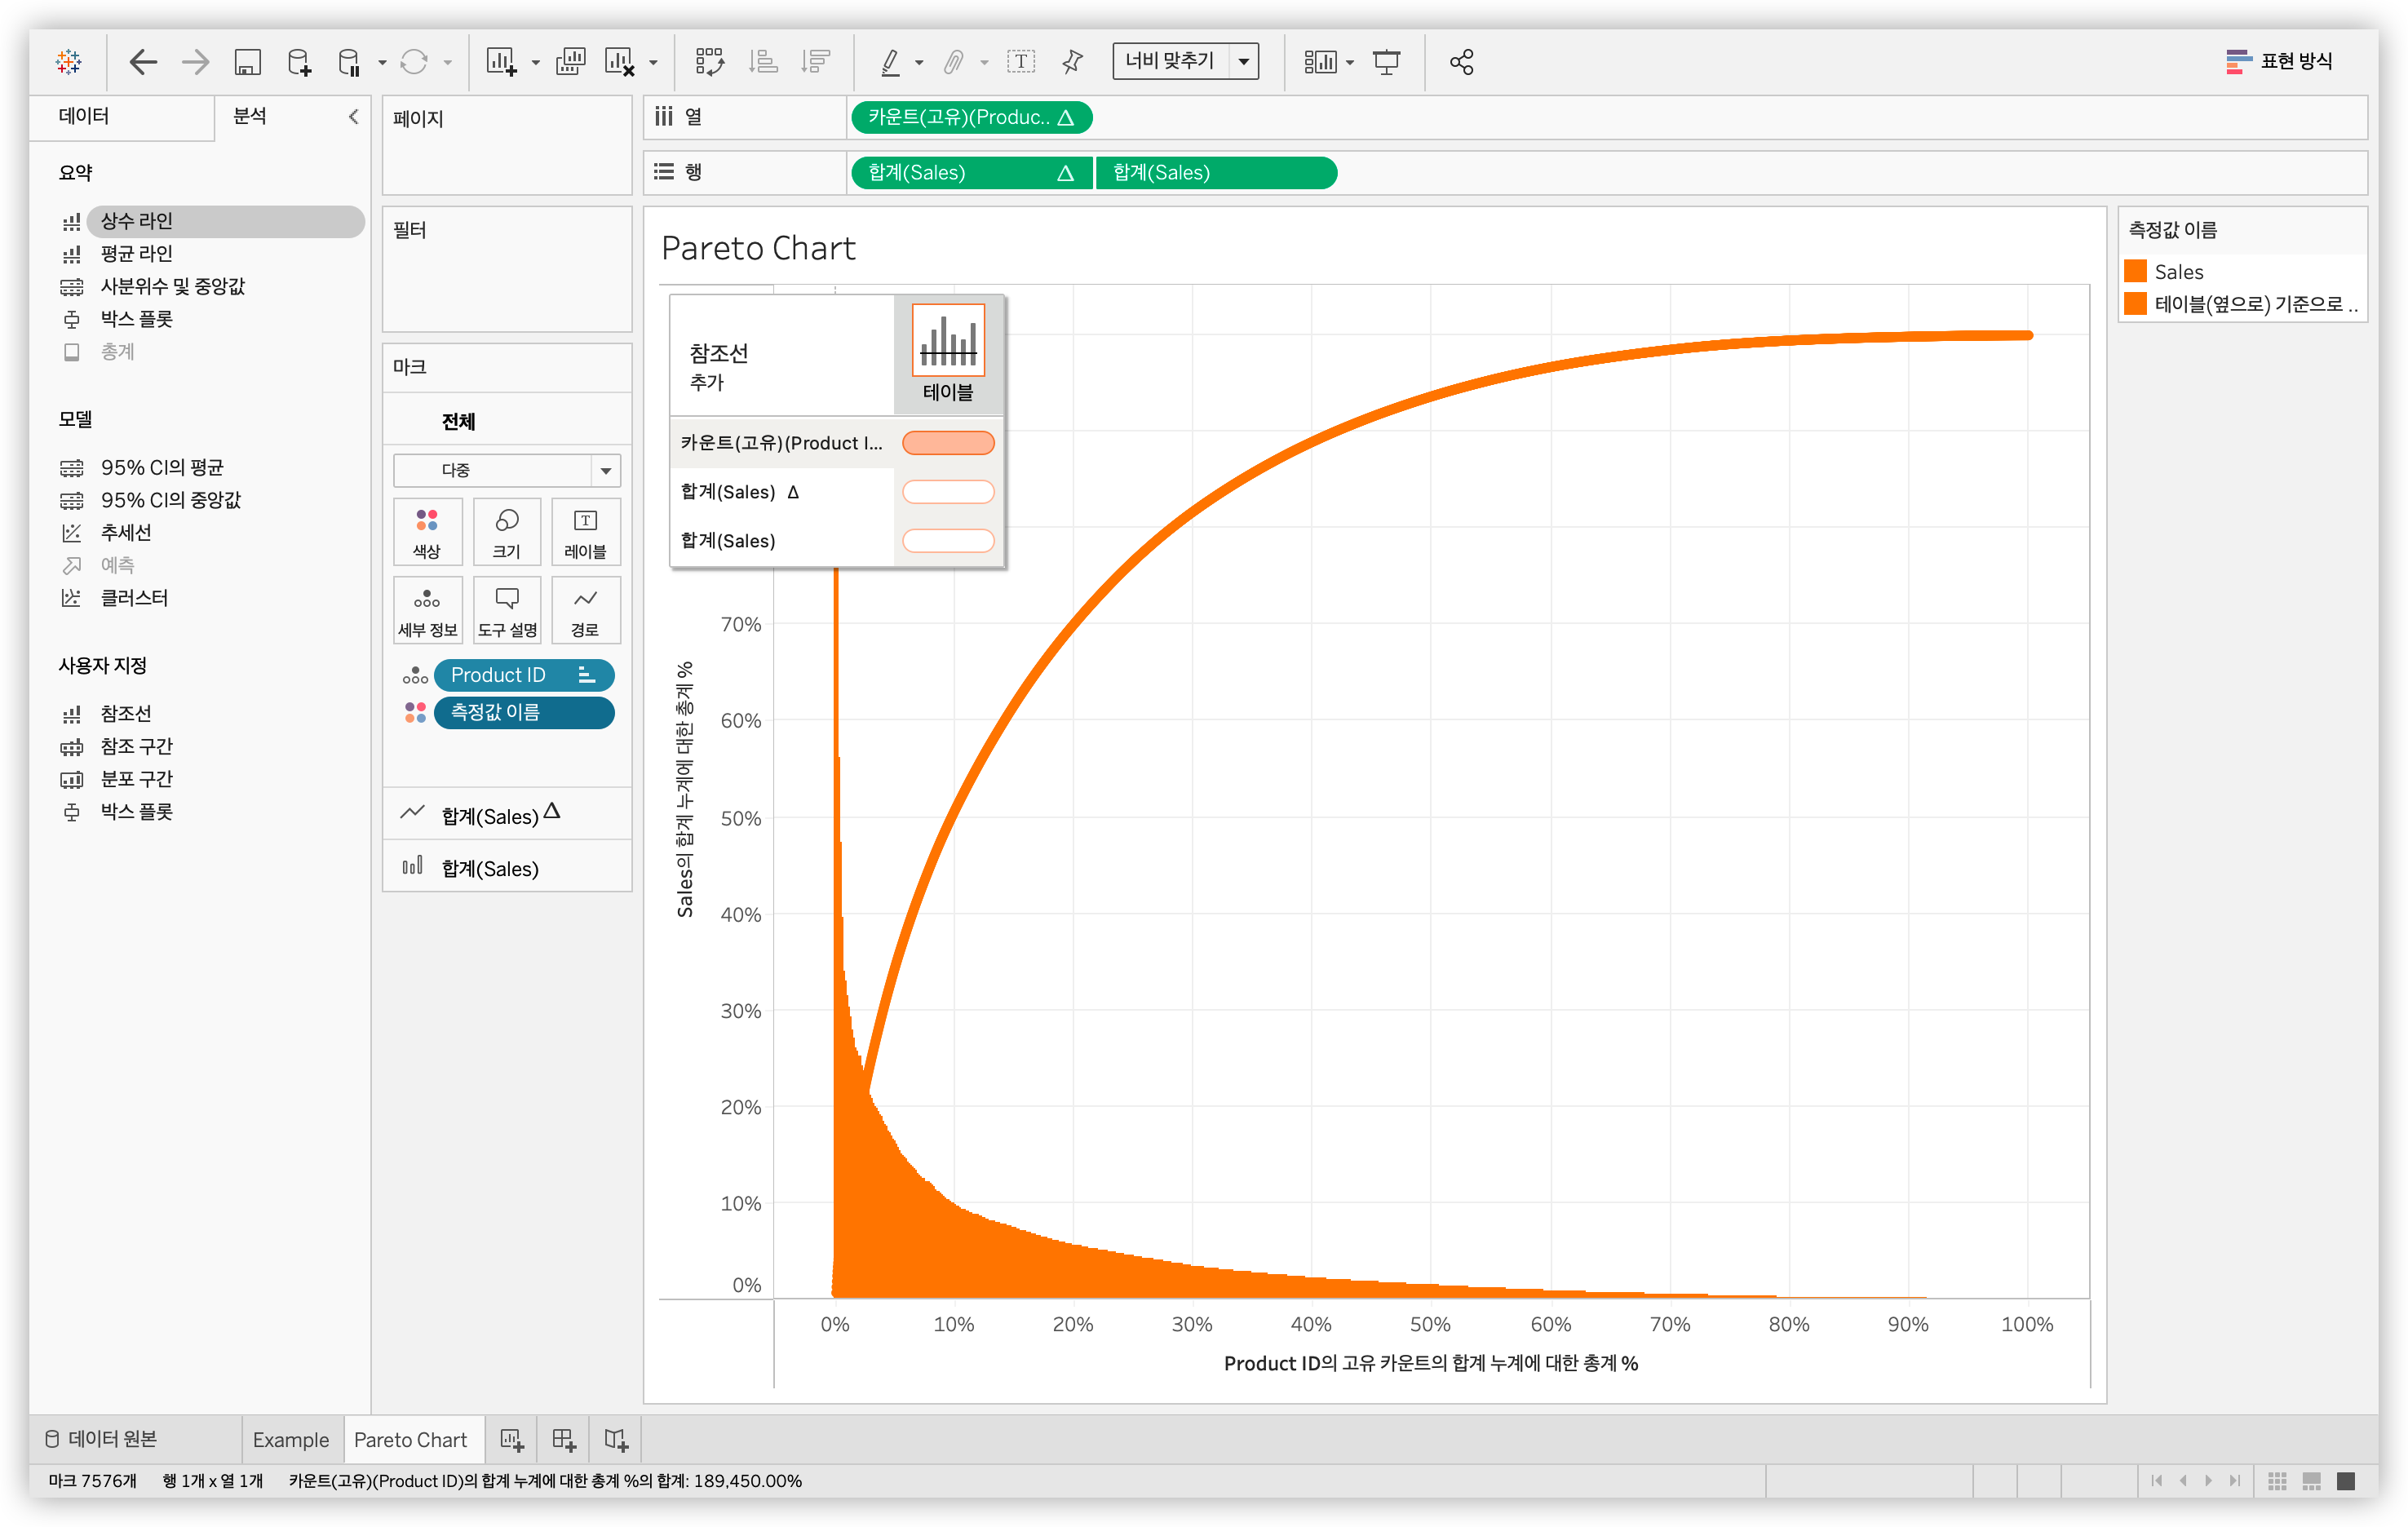Click the orange Sales legend color swatch
The image size is (2408, 1527).
[x=2135, y=272]
